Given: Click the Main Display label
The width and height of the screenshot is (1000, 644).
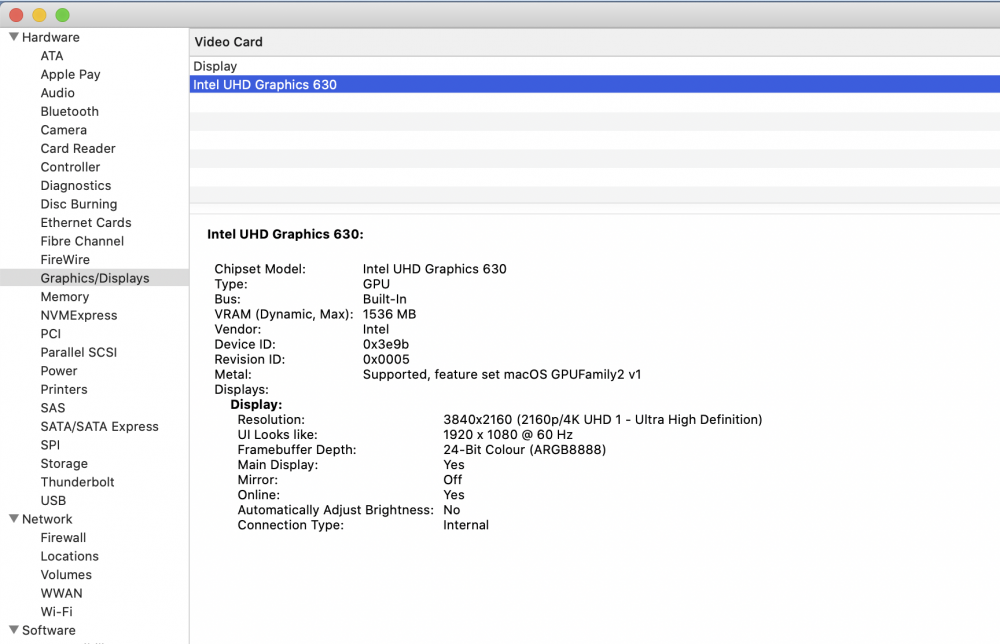Looking at the screenshot, I should tap(277, 465).
